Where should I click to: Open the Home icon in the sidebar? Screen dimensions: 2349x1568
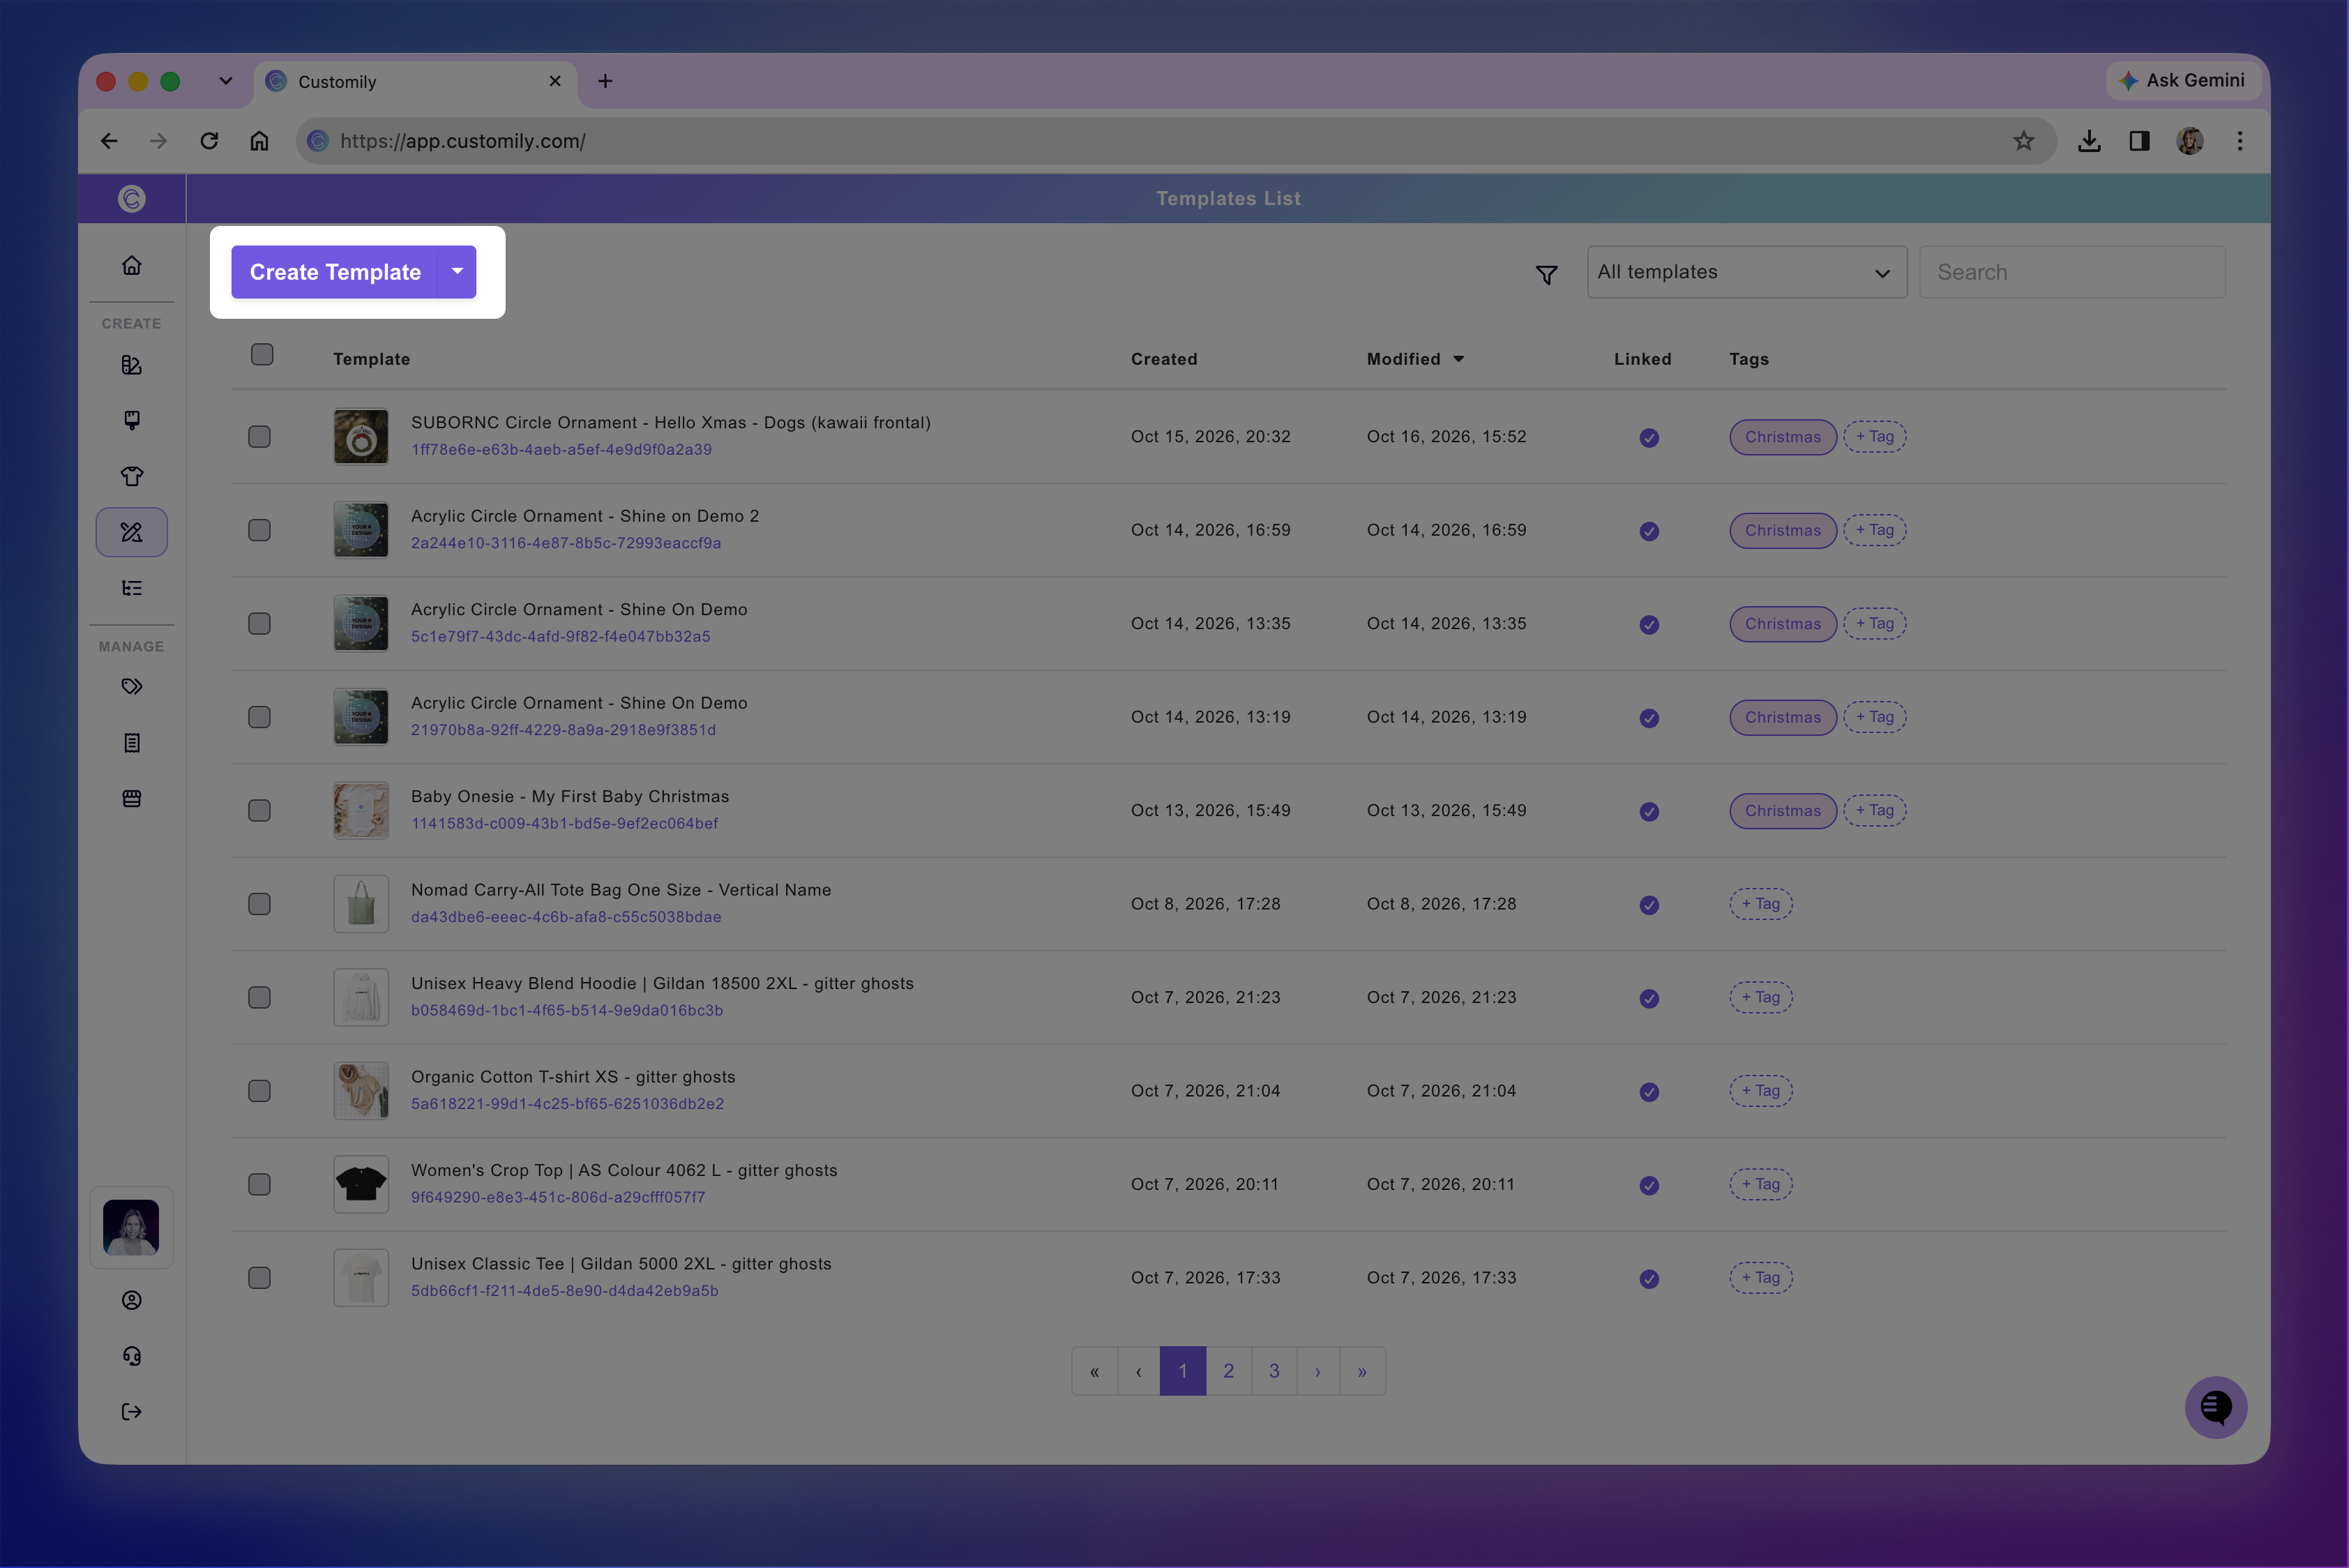point(131,265)
